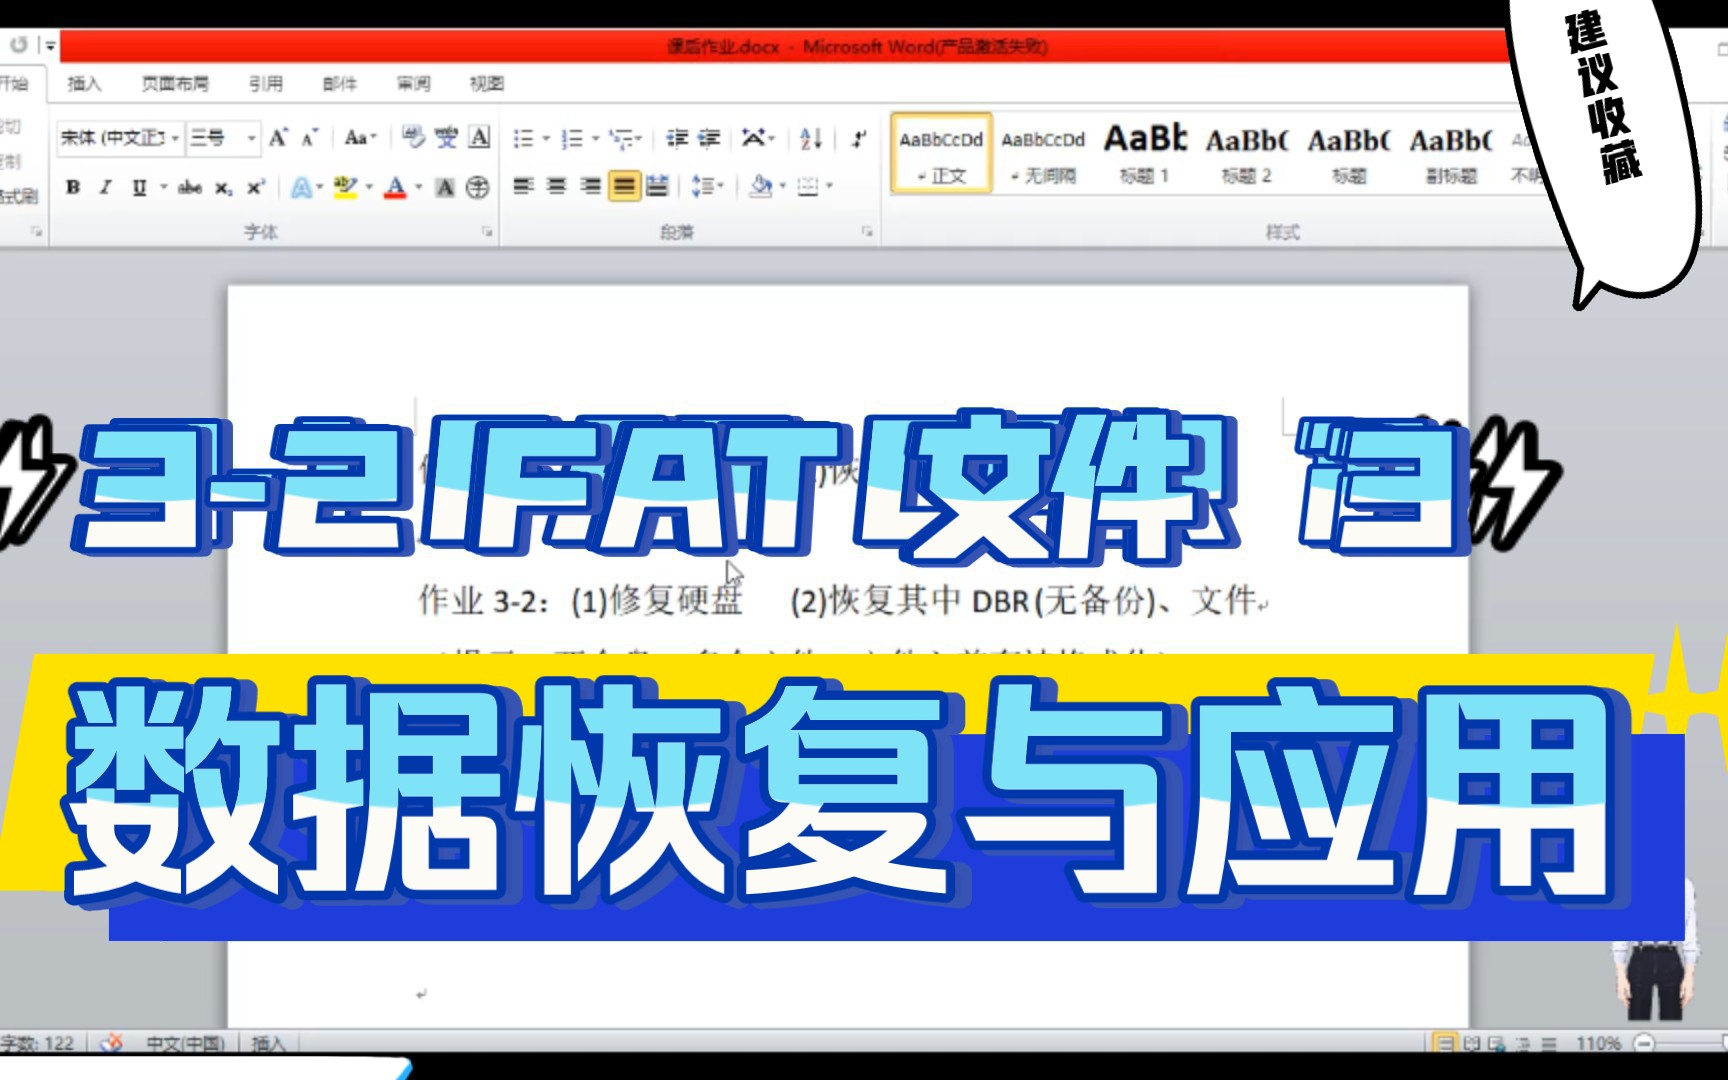Screen dimensions: 1728x1080
Task: Click the increase indent icon
Action: pos(709,138)
